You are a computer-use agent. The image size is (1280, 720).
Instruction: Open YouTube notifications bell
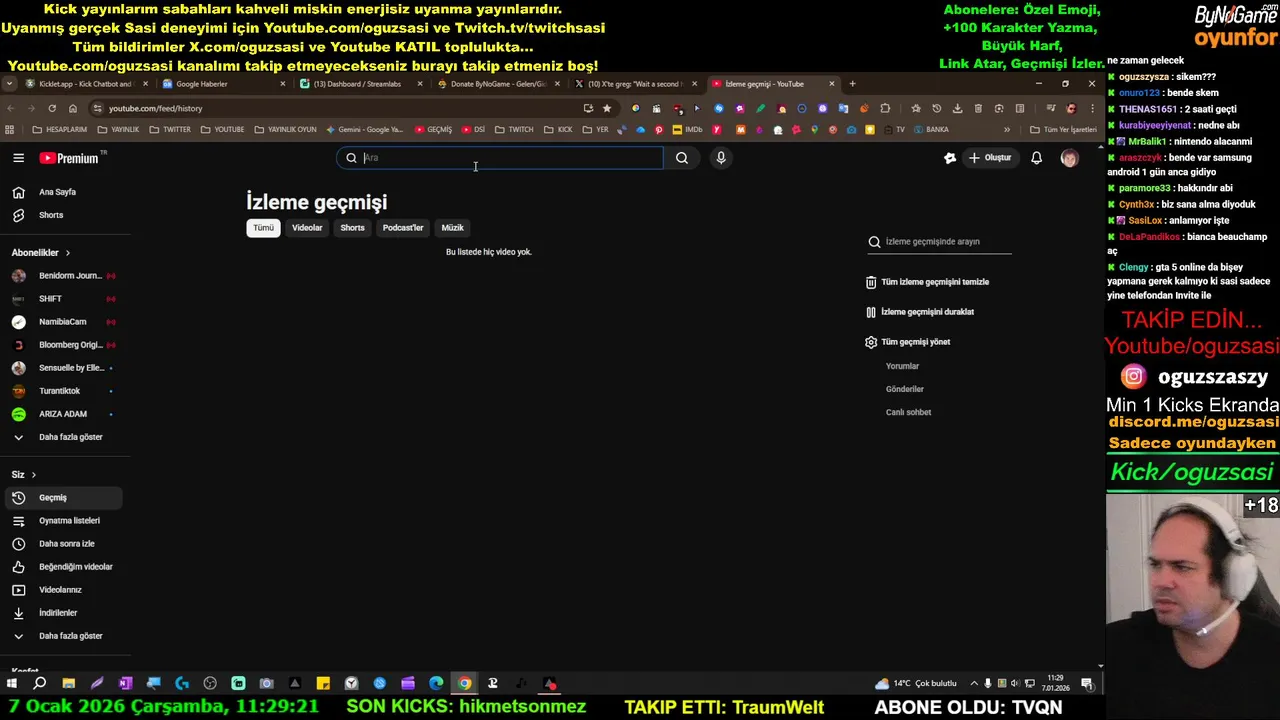pyautogui.click(x=1036, y=158)
